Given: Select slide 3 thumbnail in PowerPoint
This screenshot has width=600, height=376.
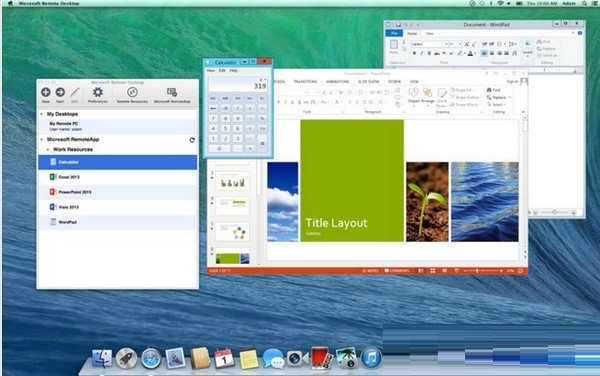Looking at the screenshot, I should click(x=232, y=180).
